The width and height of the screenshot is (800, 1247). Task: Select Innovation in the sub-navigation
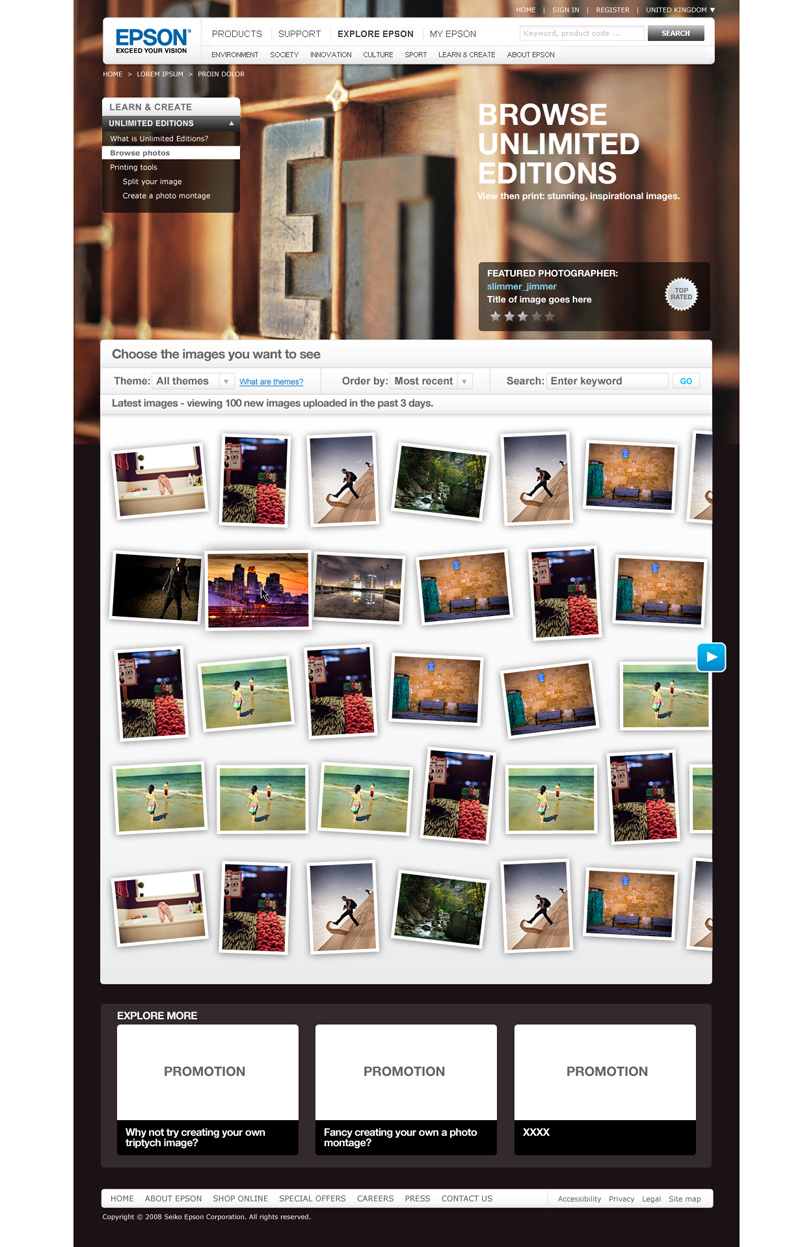(x=330, y=55)
